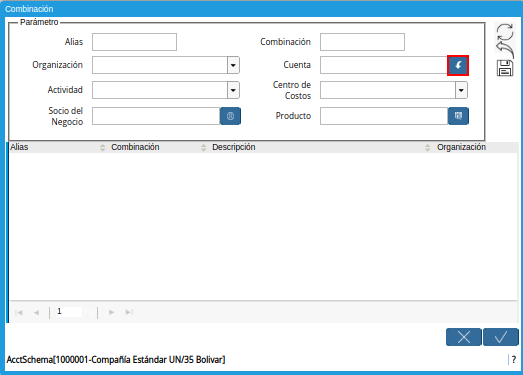Expand the Organización dropdown
The image size is (523, 375).
coord(233,65)
